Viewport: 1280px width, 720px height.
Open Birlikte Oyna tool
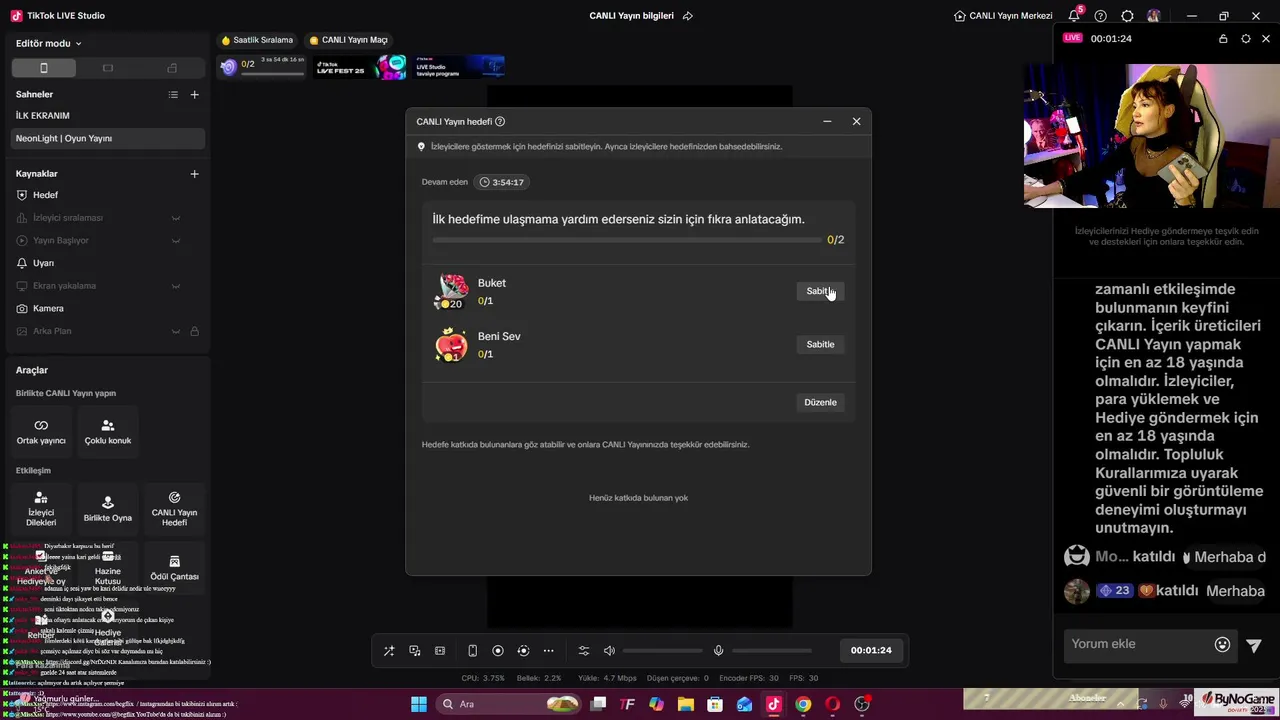point(108,509)
